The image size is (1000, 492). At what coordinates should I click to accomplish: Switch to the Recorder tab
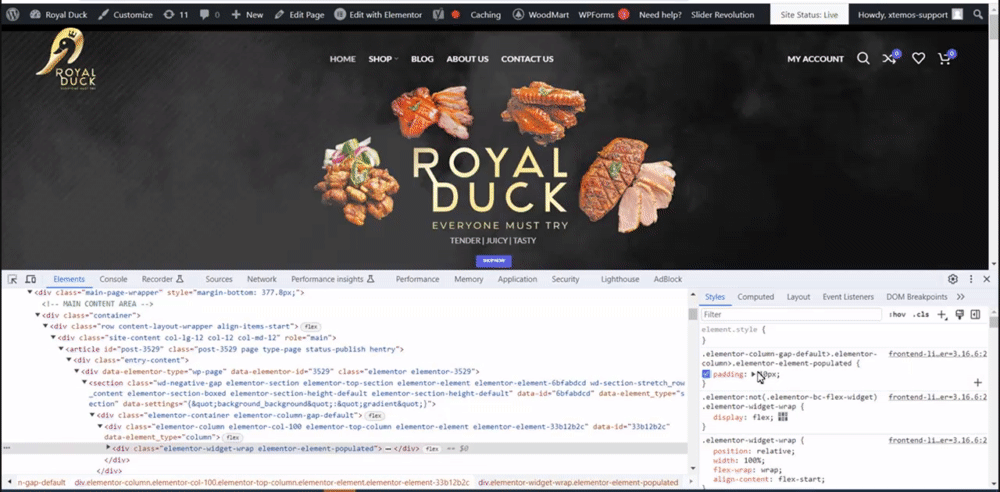pos(163,279)
